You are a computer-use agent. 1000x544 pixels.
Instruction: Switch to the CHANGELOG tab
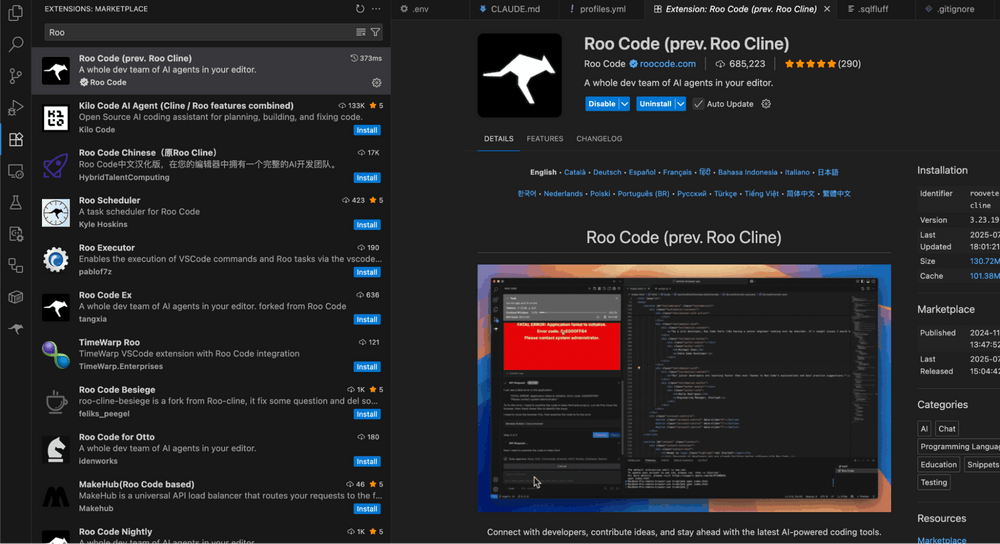click(x=599, y=138)
